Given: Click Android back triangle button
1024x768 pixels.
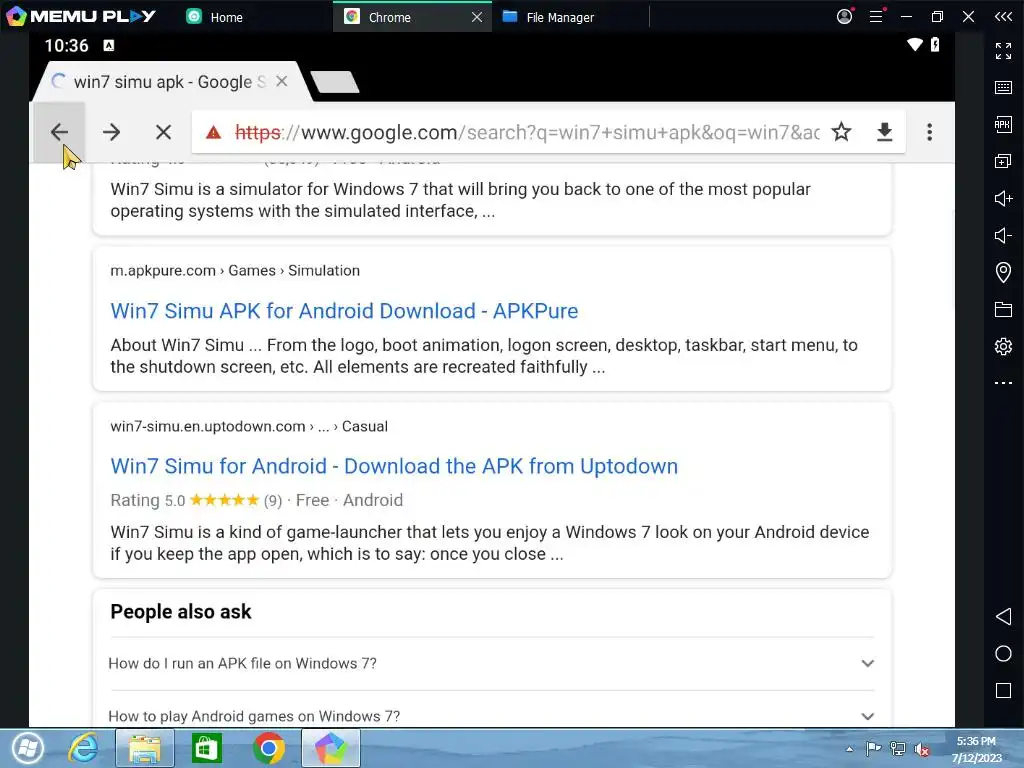Looking at the screenshot, I should [x=1003, y=616].
